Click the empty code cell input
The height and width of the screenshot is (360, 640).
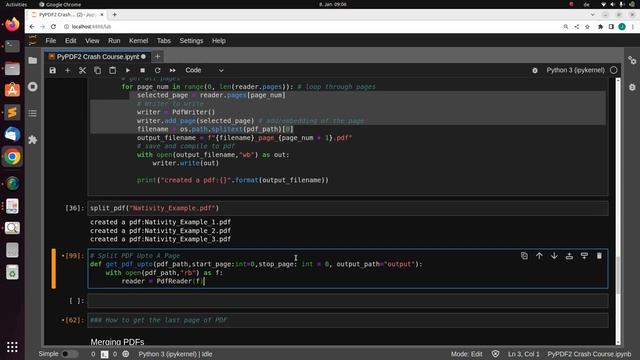[x=348, y=301]
